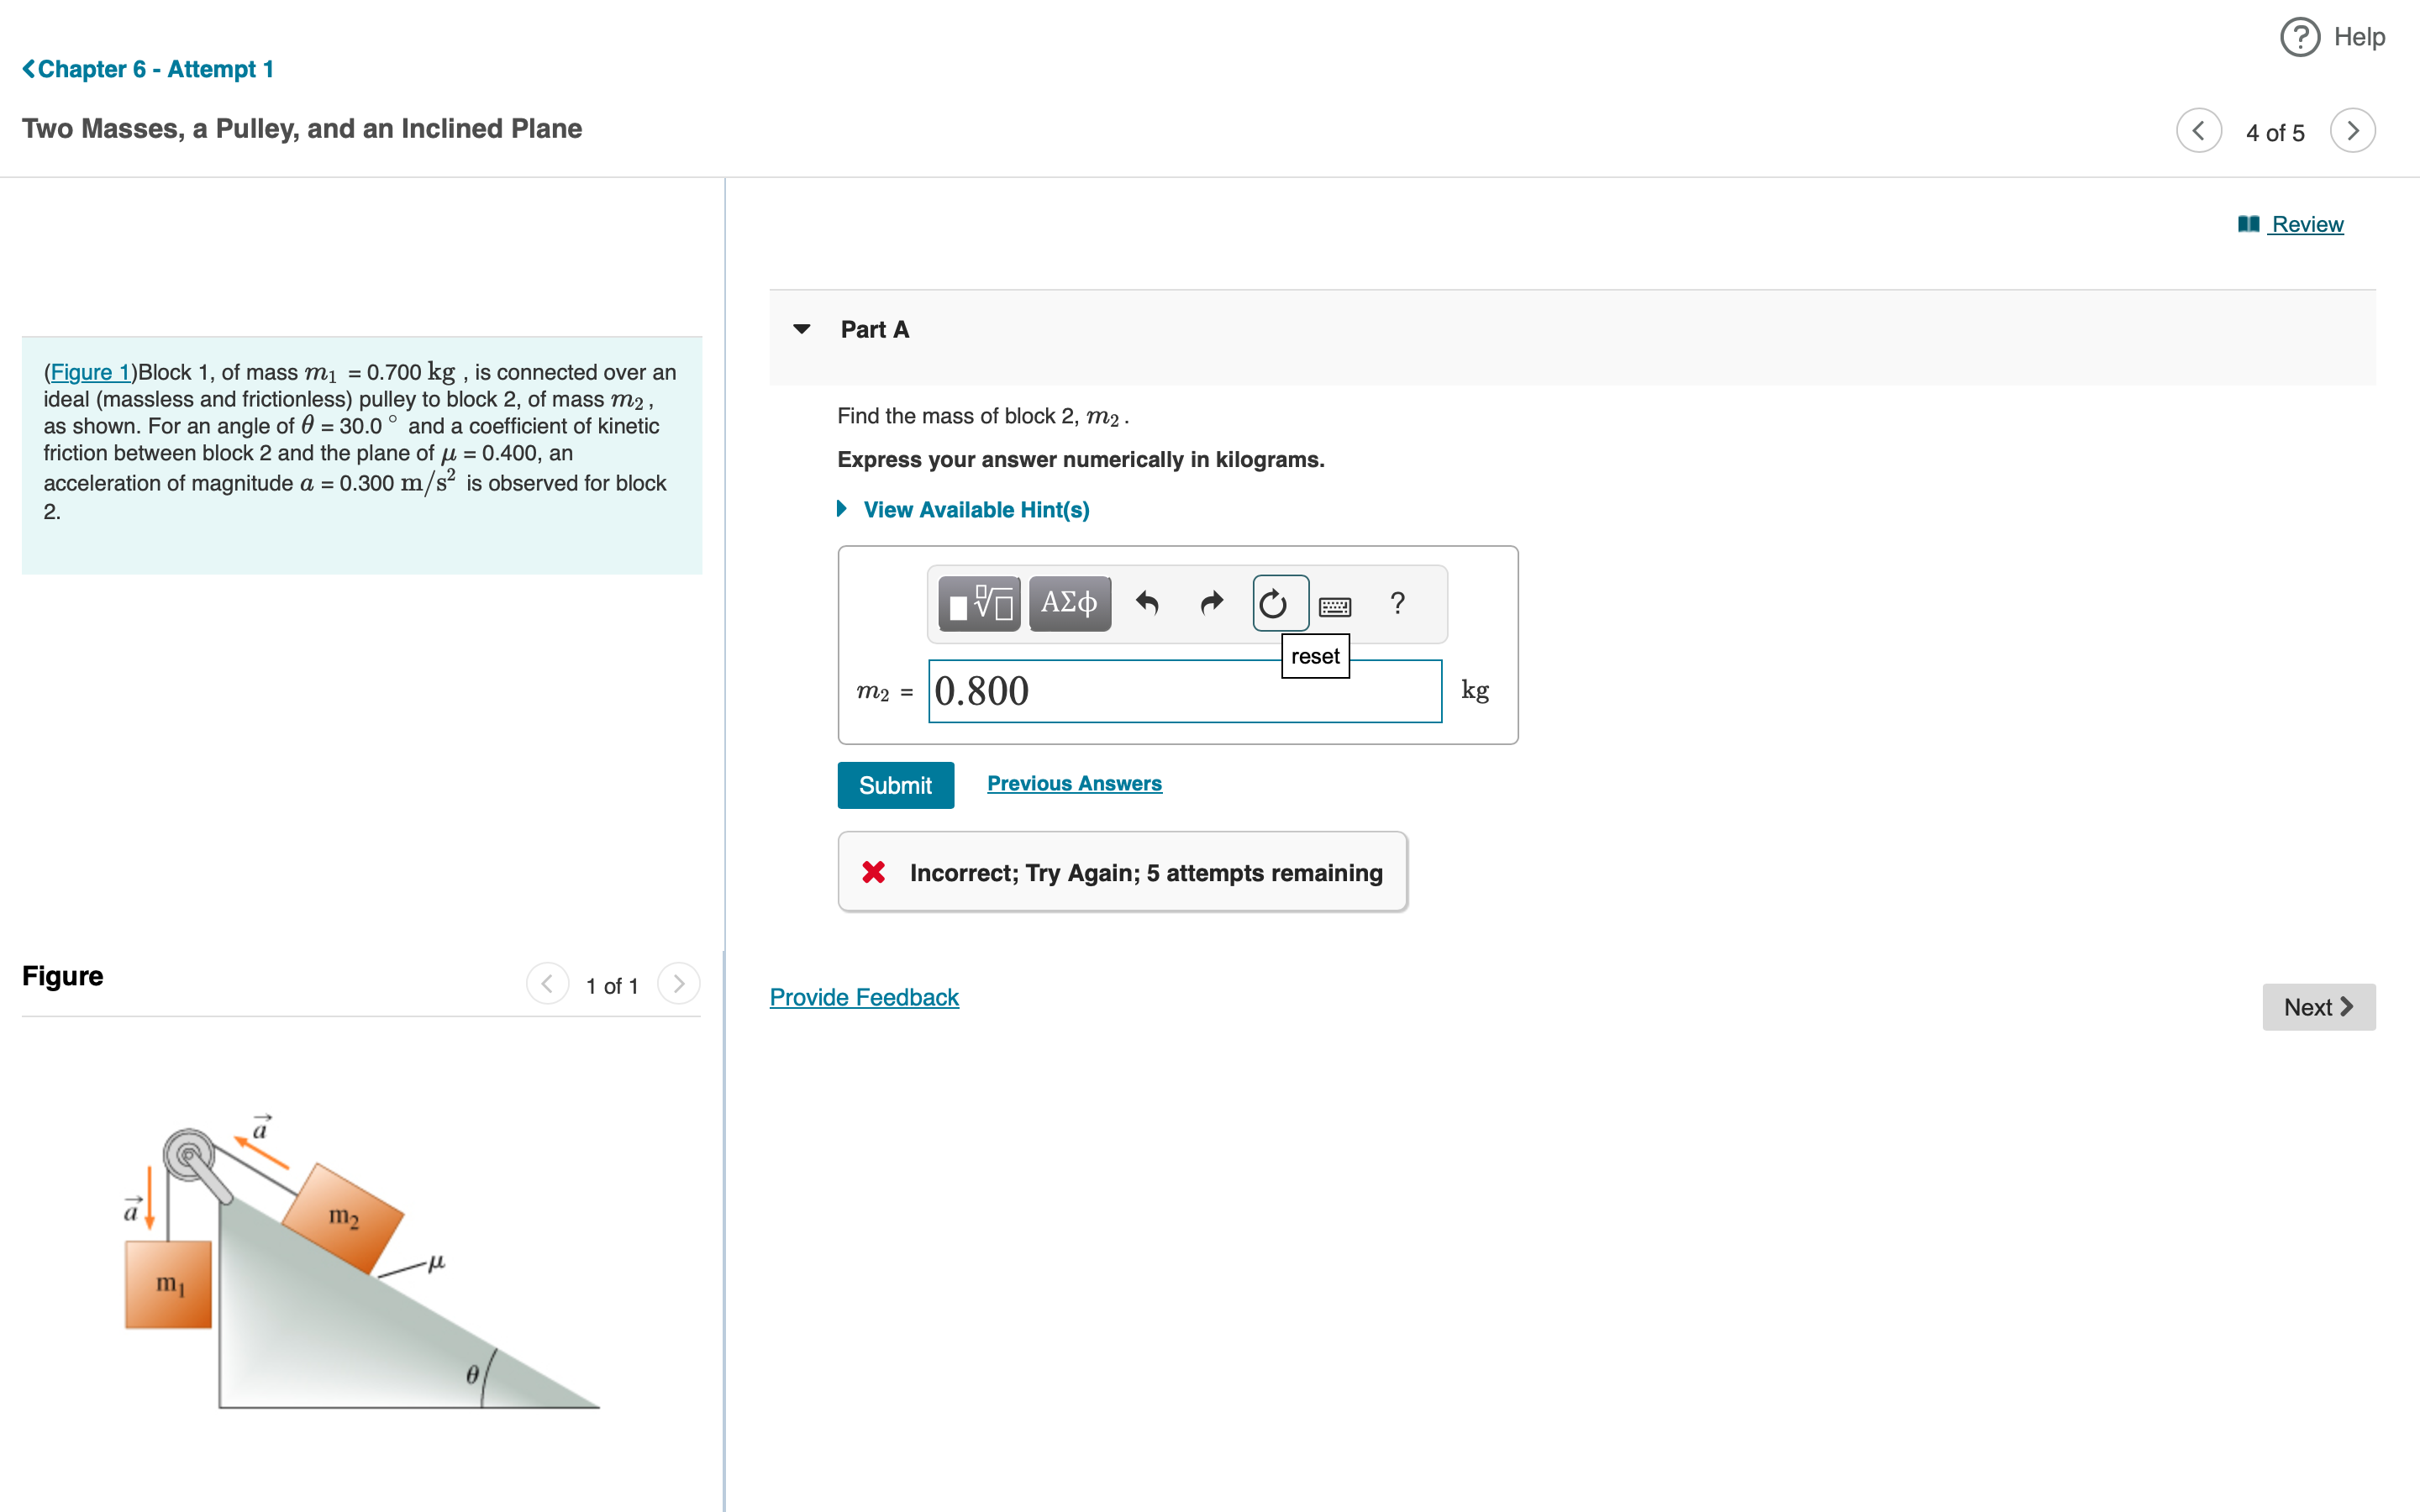
Task: Open equation editor help question mark
Action: tap(1397, 603)
